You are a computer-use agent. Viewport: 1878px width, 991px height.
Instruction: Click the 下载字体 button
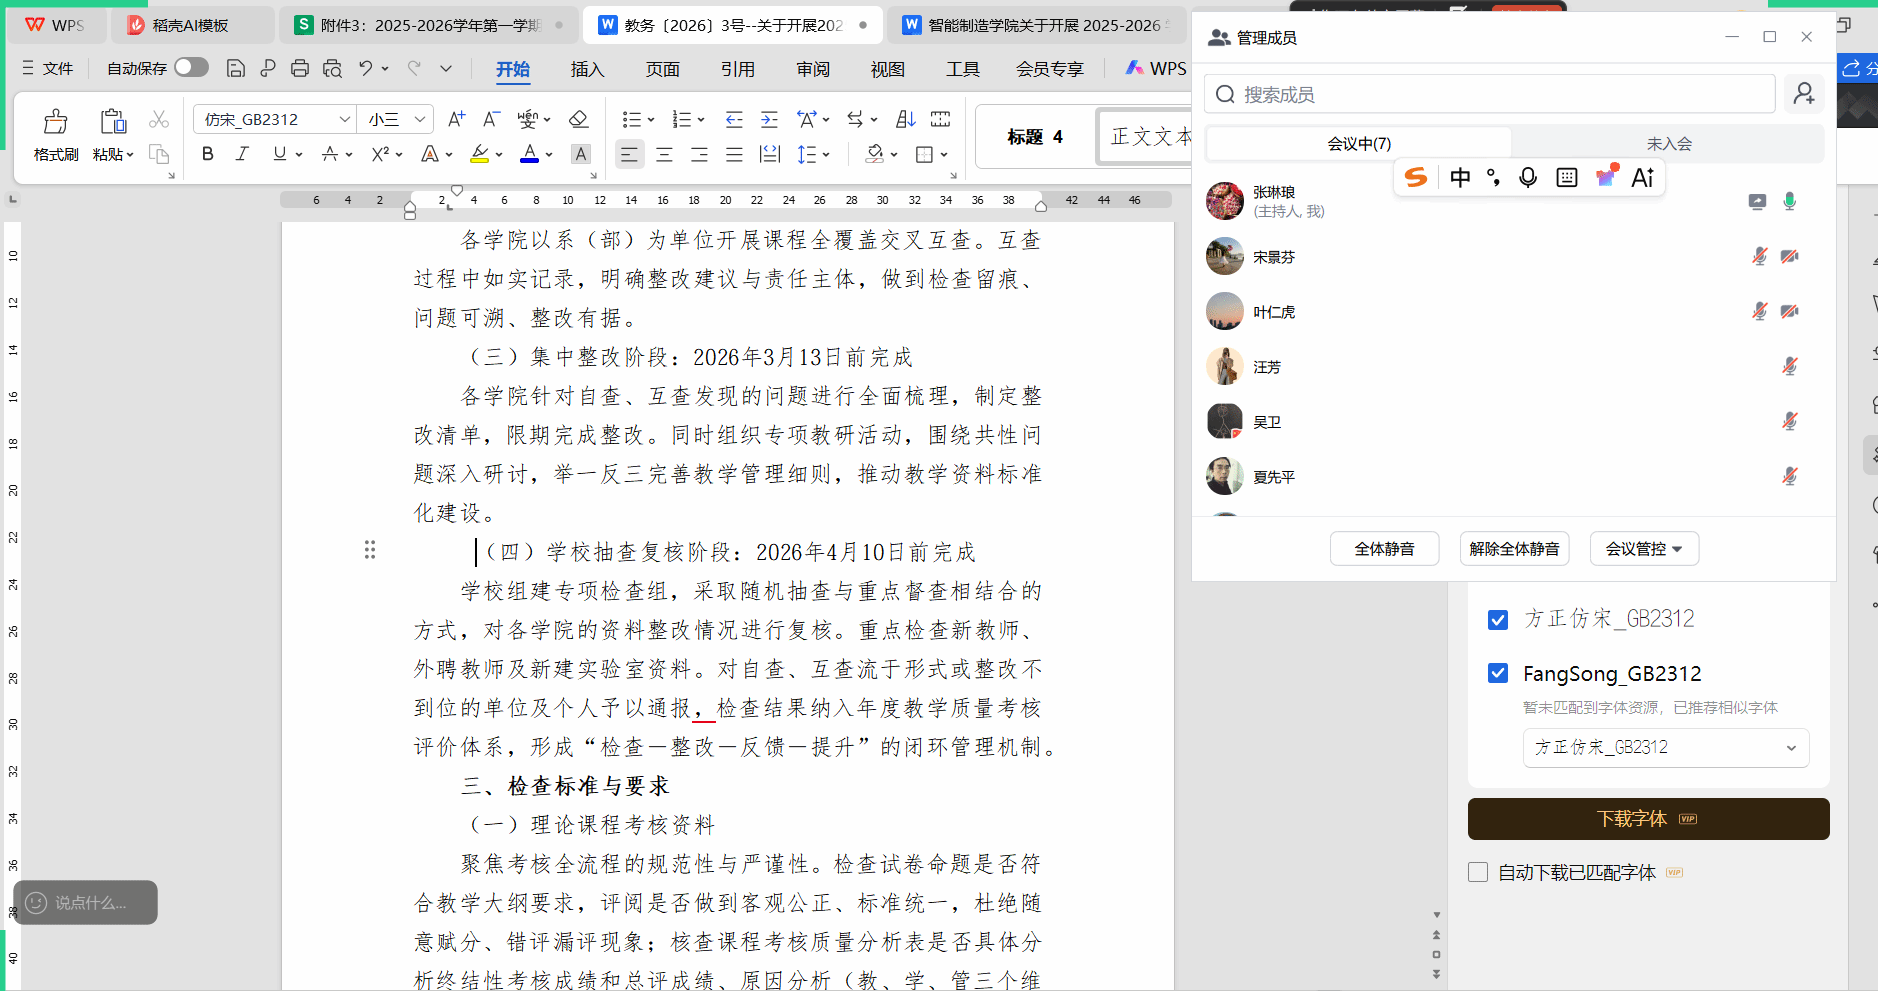click(x=1648, y=819)
